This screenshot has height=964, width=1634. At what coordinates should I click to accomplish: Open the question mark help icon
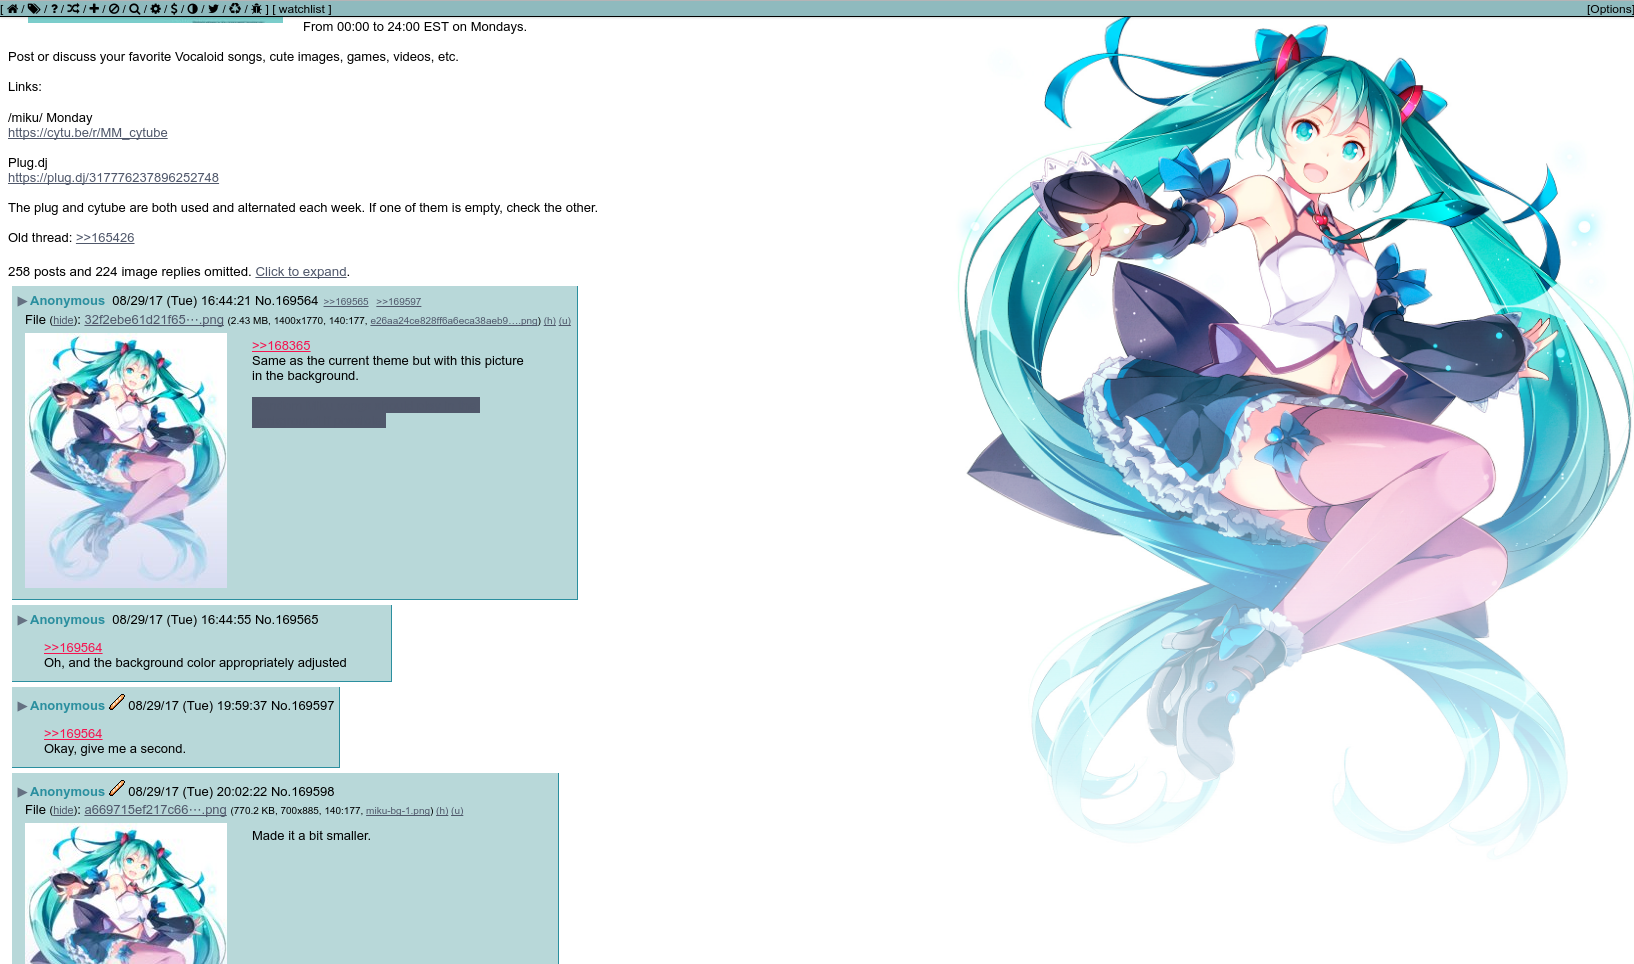click(54, 9)
